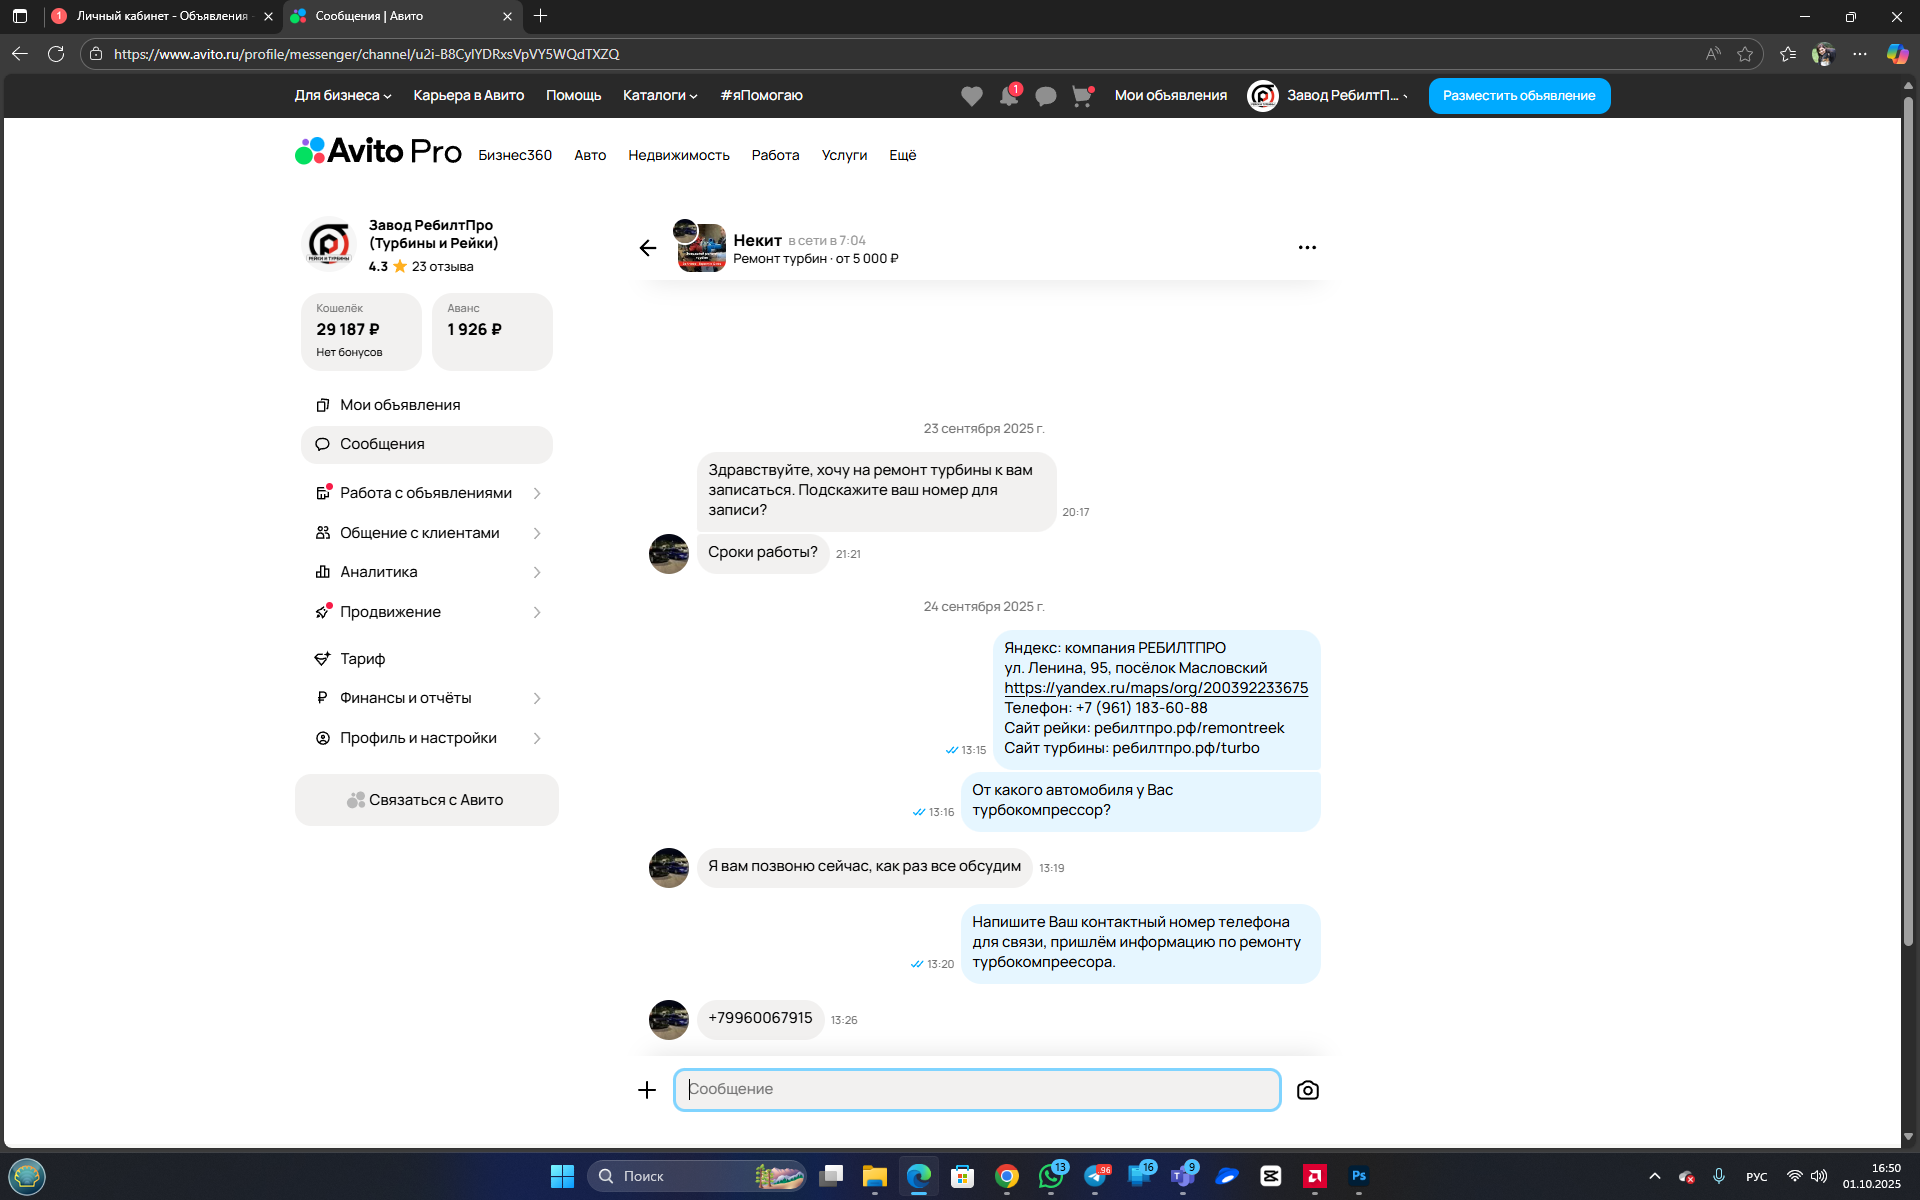Open yandex.ru maps link in chat

point(1156,688)
